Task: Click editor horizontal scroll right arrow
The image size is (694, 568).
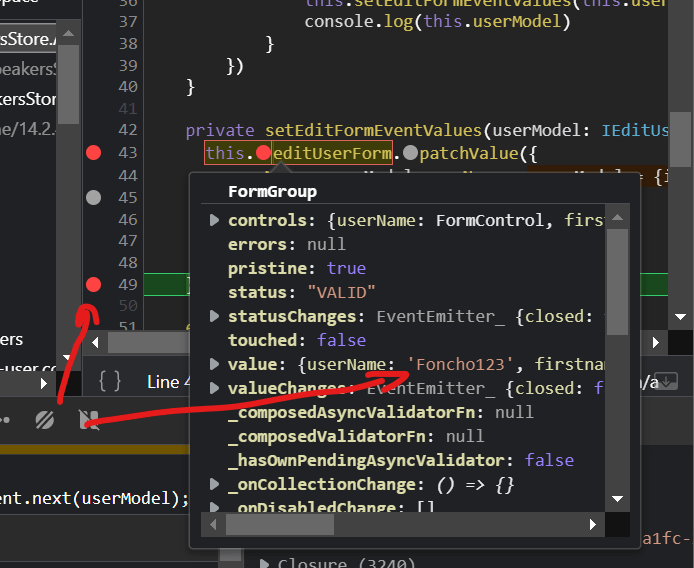Action: click(x=655, y=342)
